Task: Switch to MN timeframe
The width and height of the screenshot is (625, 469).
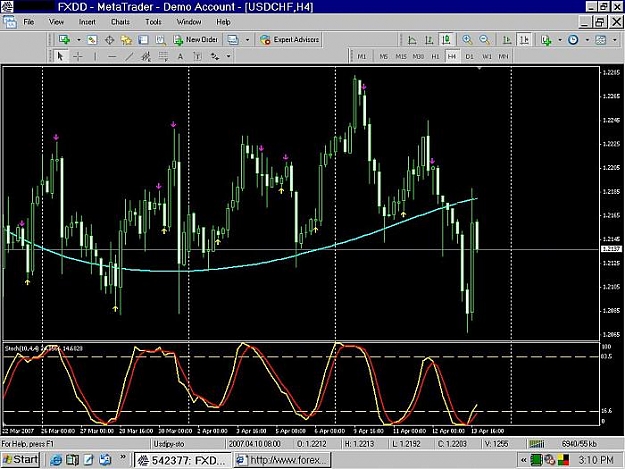Action: (x=503, y=57)
